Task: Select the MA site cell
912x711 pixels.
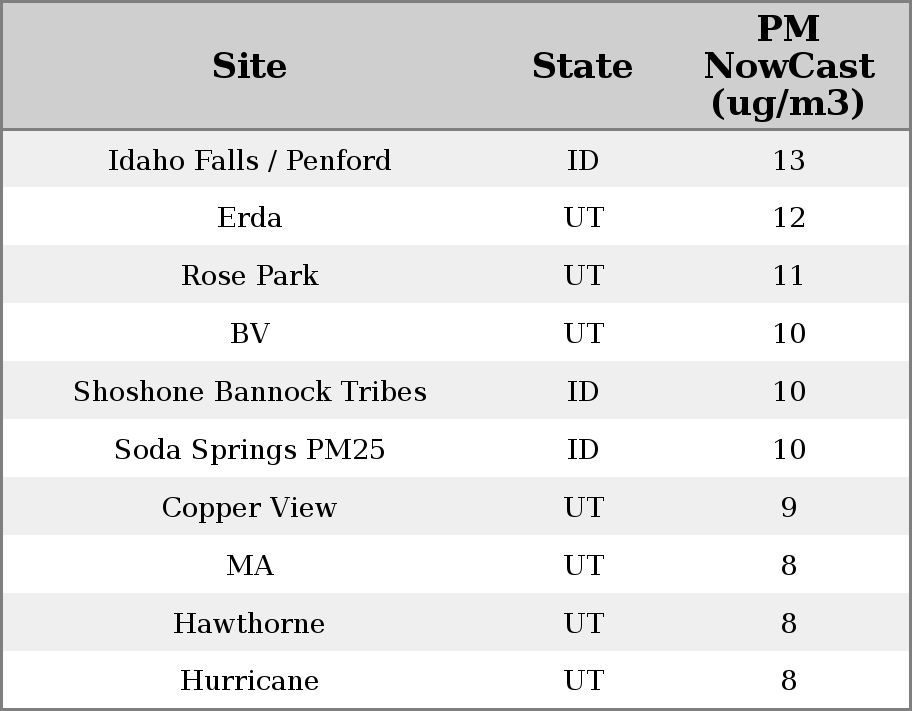Action: pyautogui.click(x=249, y=566)
